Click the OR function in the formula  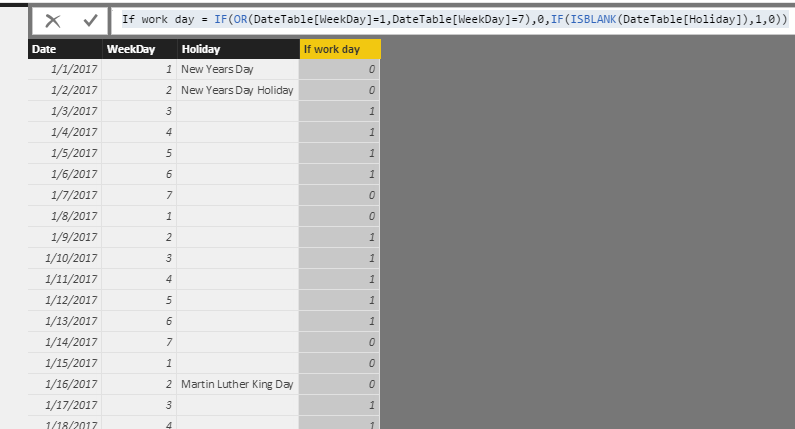240,20
